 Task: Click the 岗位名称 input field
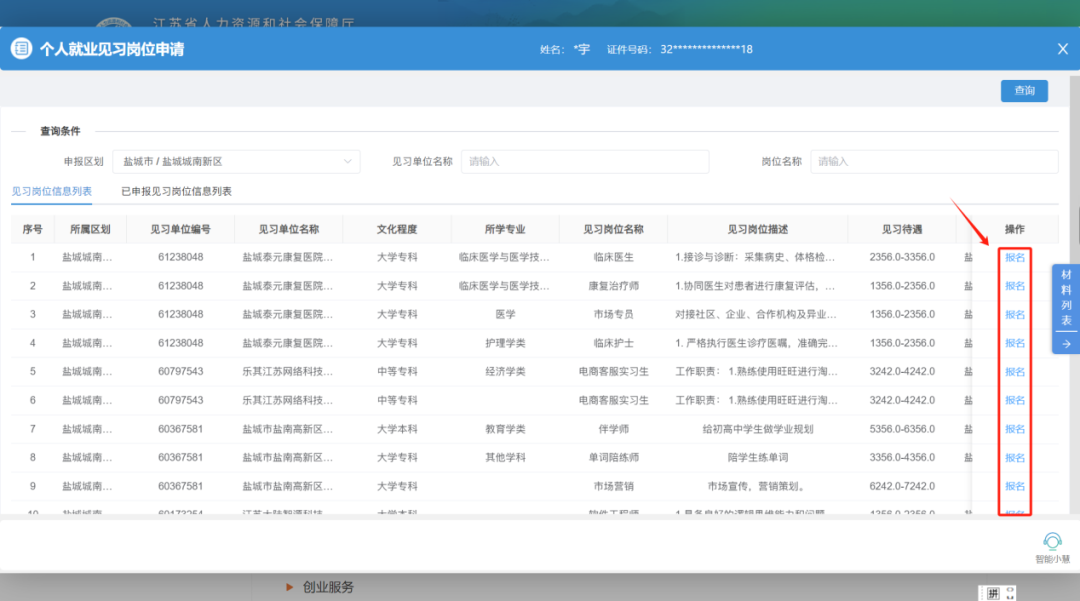click(x=934, y=161)
